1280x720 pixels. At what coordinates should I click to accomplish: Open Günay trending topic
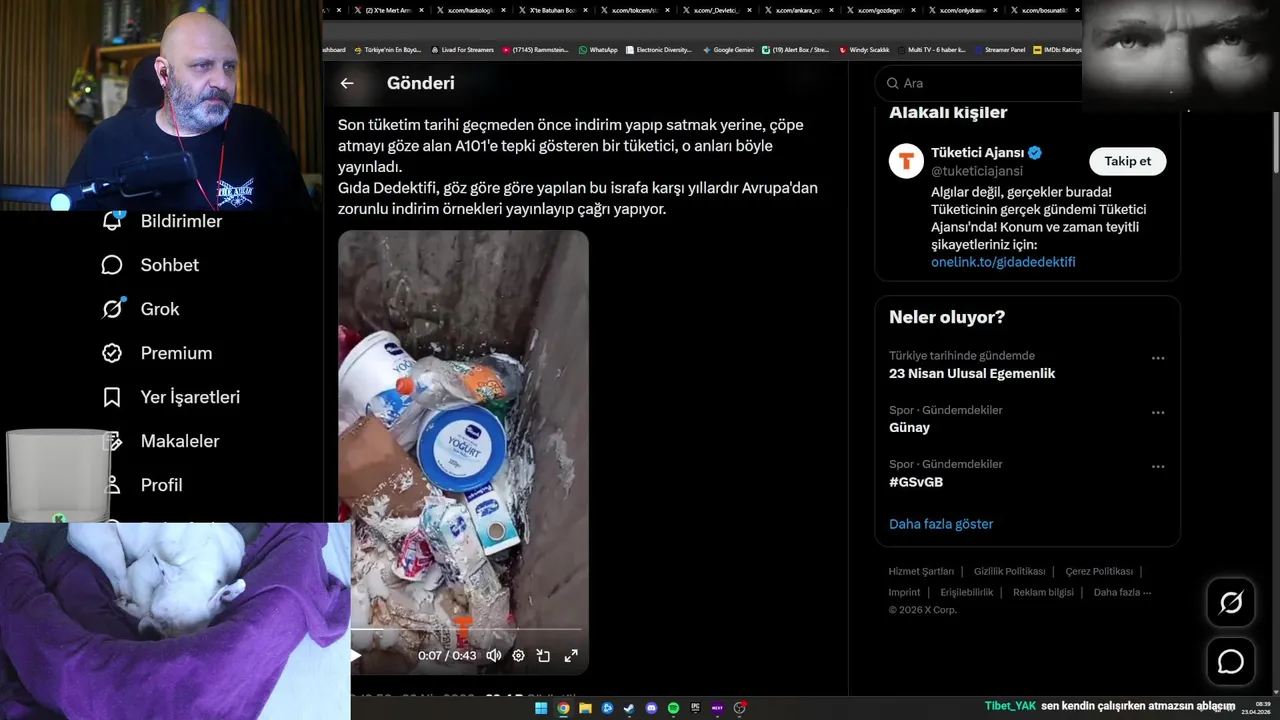(909, 427)
